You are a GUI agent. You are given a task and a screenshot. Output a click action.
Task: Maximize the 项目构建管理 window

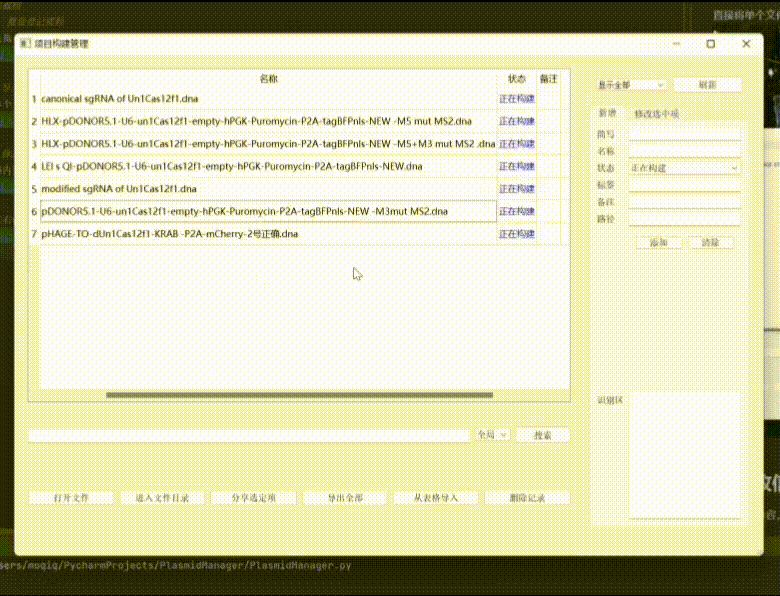(711, 44)
